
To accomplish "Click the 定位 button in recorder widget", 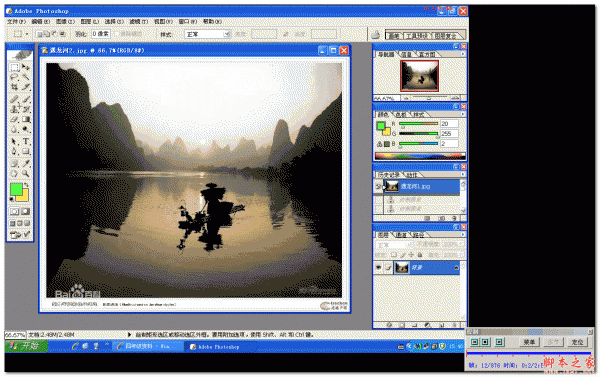I will 577,342.
